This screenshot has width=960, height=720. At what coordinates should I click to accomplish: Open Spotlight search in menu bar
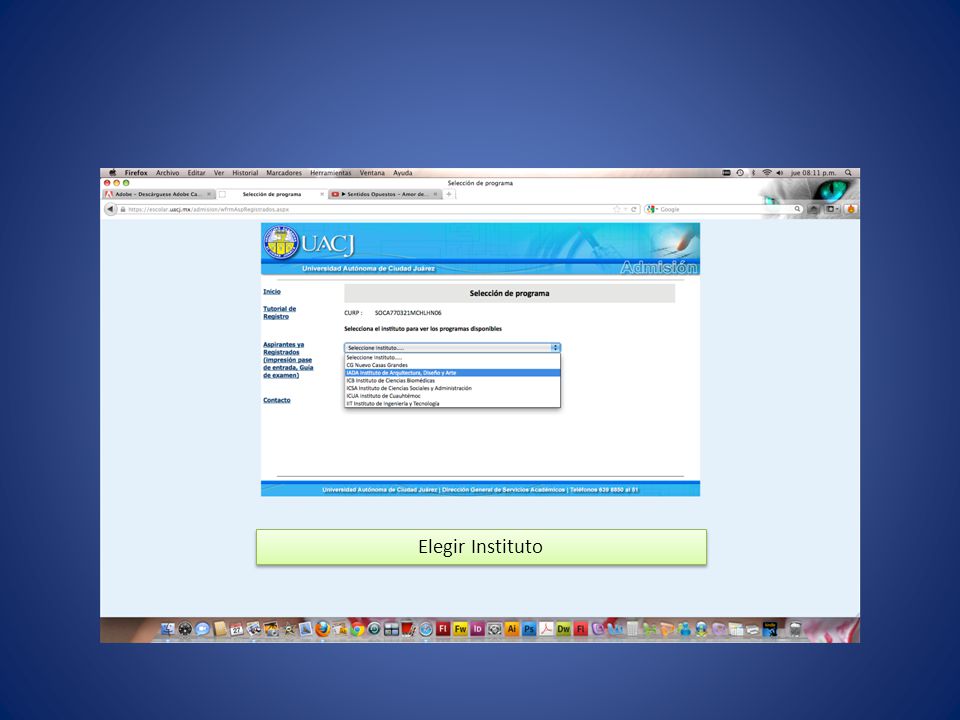coord(849,173)
